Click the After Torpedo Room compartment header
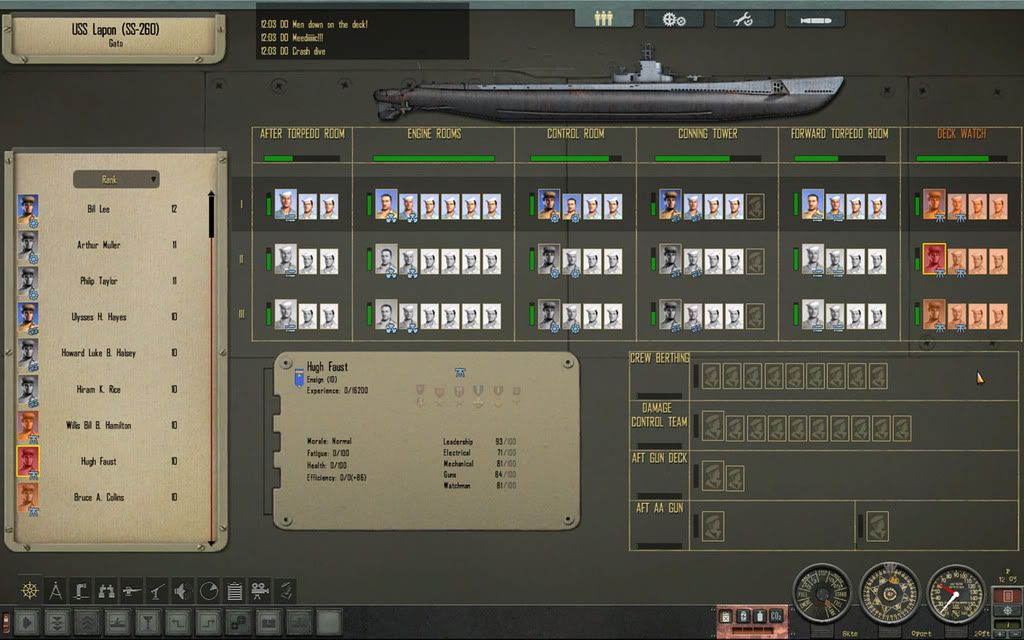The height and width of the screenshot is (640, 1024). [302, 134]
